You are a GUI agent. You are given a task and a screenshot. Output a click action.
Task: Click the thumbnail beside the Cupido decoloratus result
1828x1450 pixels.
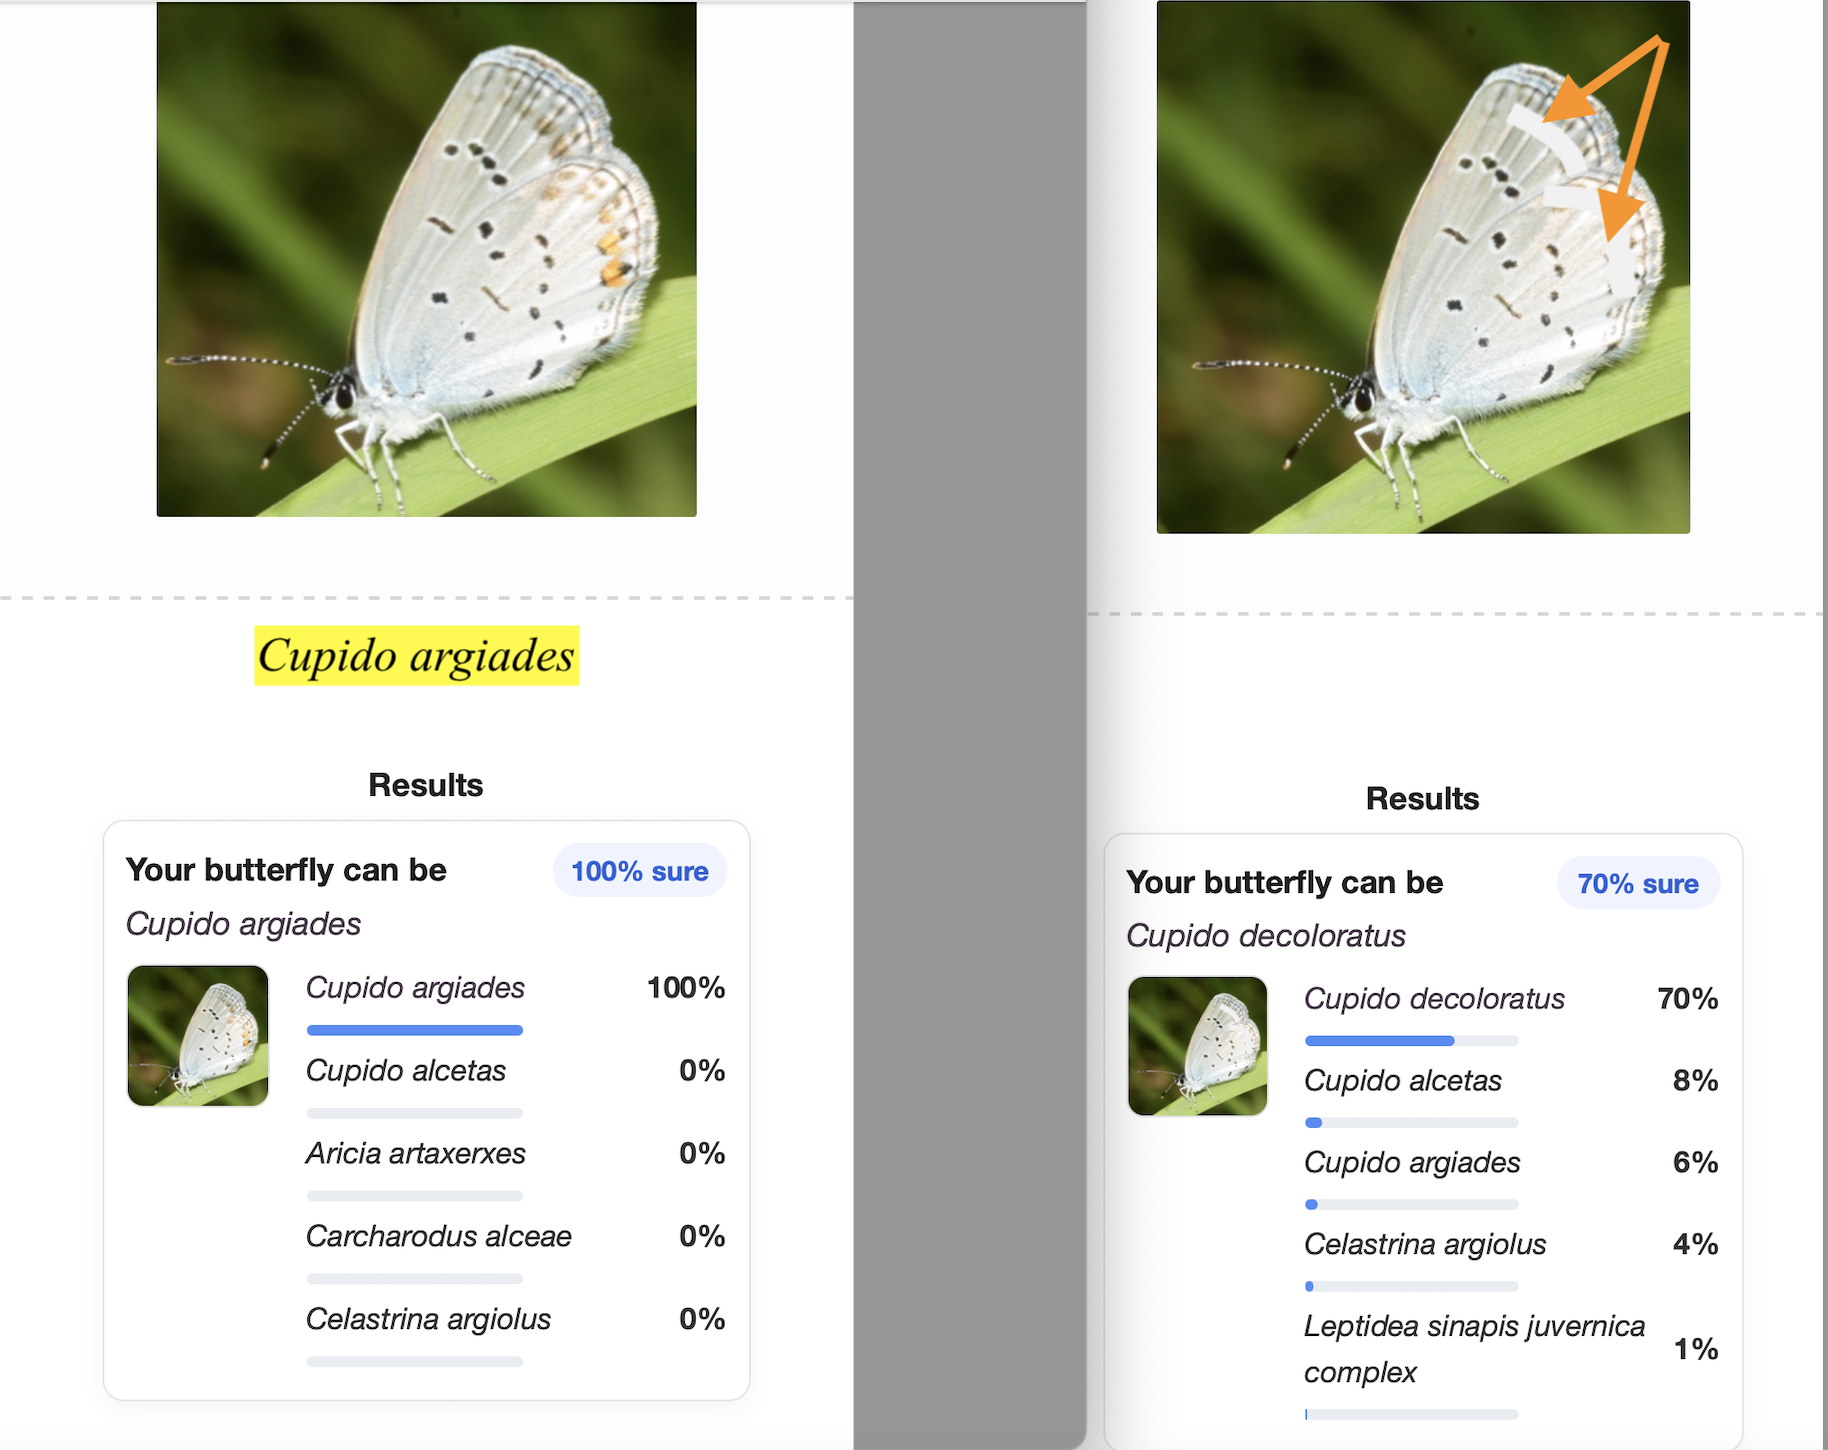pos(1197,1046)
